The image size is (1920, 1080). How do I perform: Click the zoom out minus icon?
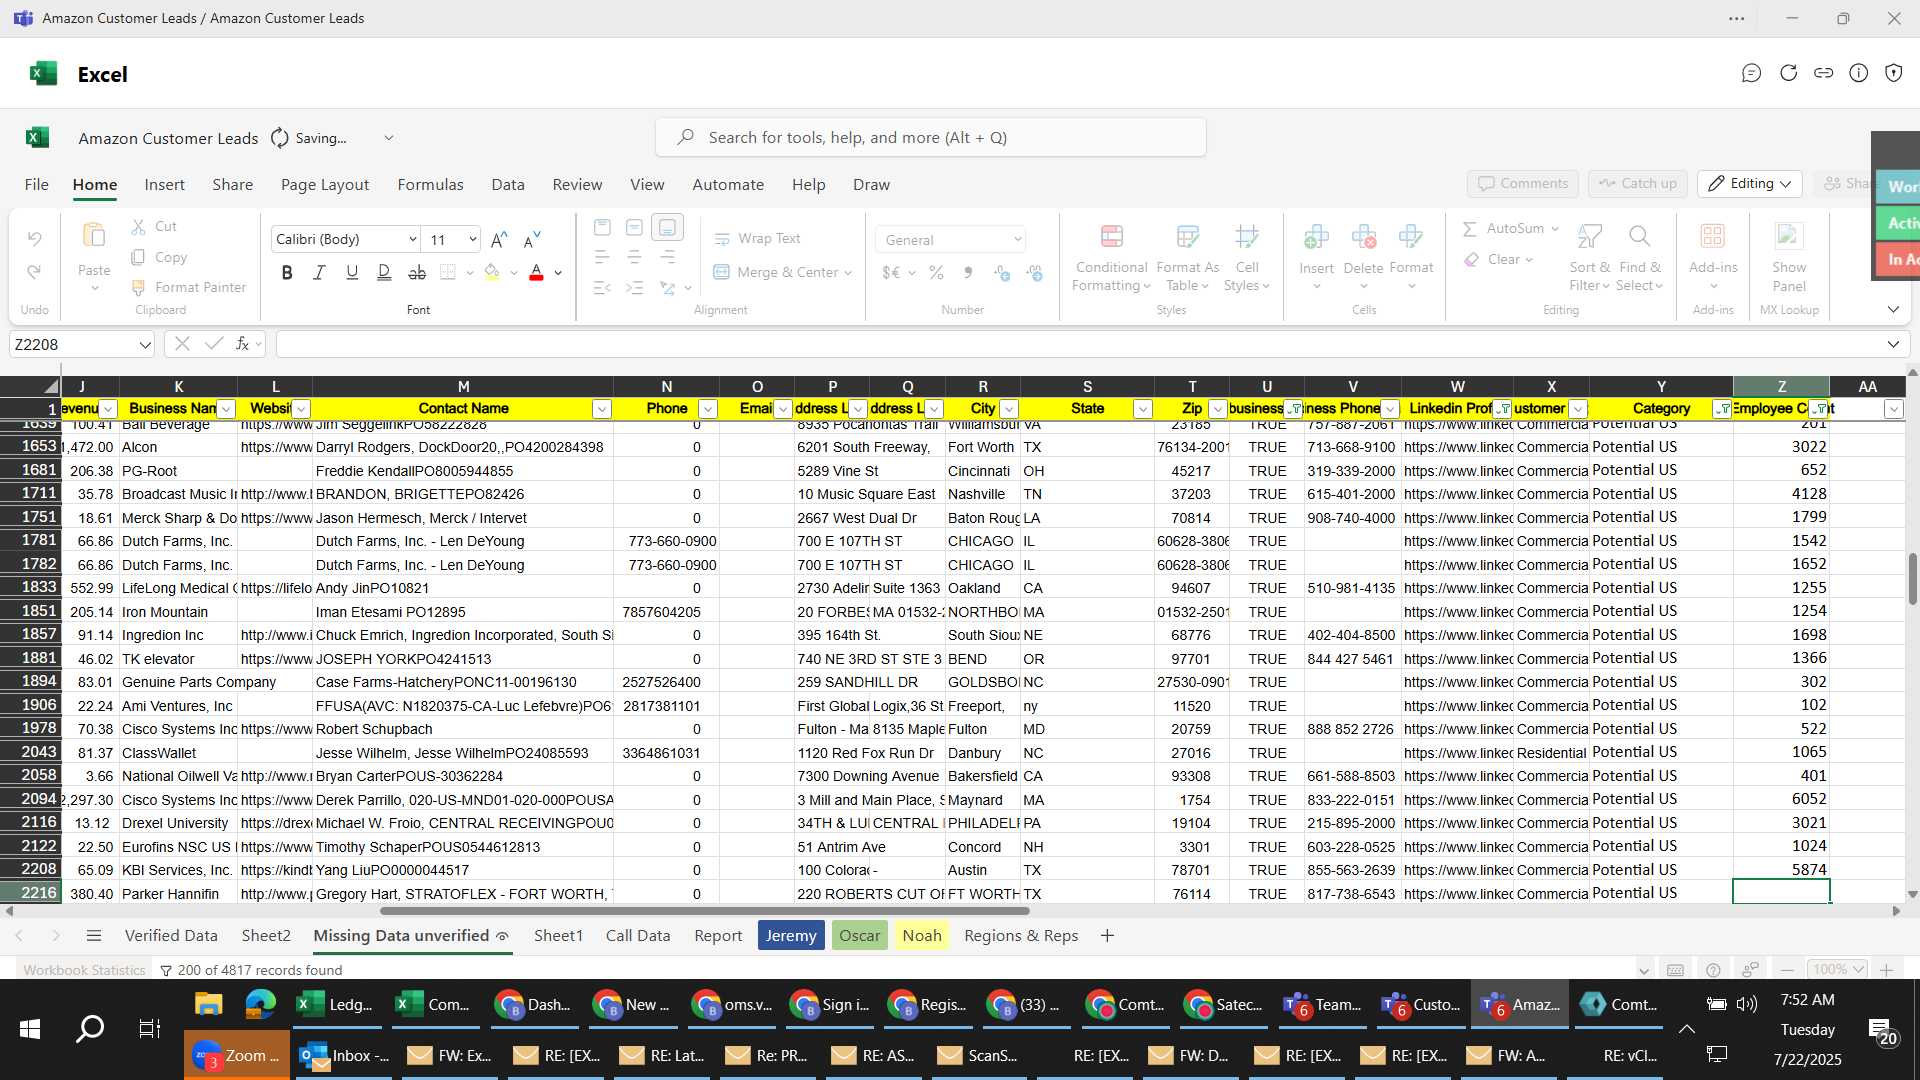1787,970
